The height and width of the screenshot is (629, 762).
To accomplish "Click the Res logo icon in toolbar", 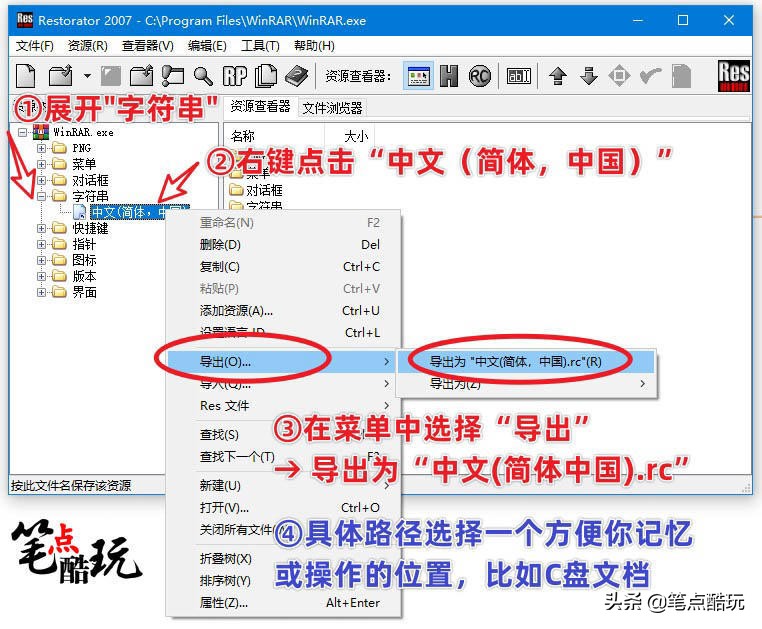I will tap(734, 76).
